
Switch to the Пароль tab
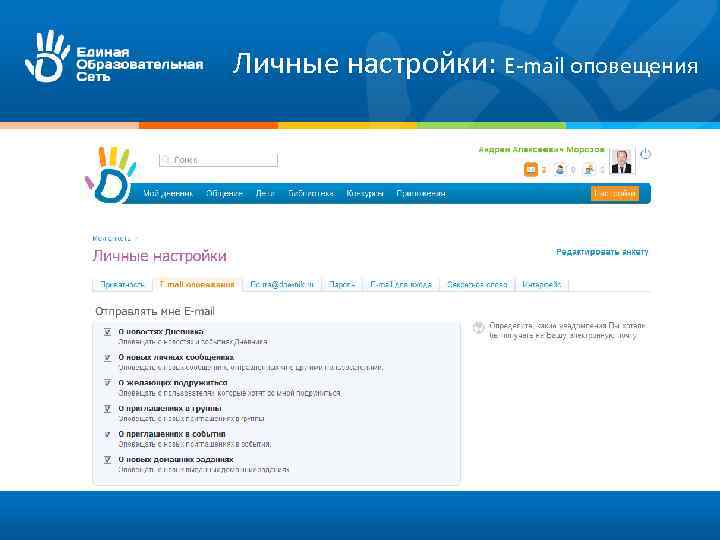pos(342,285)
